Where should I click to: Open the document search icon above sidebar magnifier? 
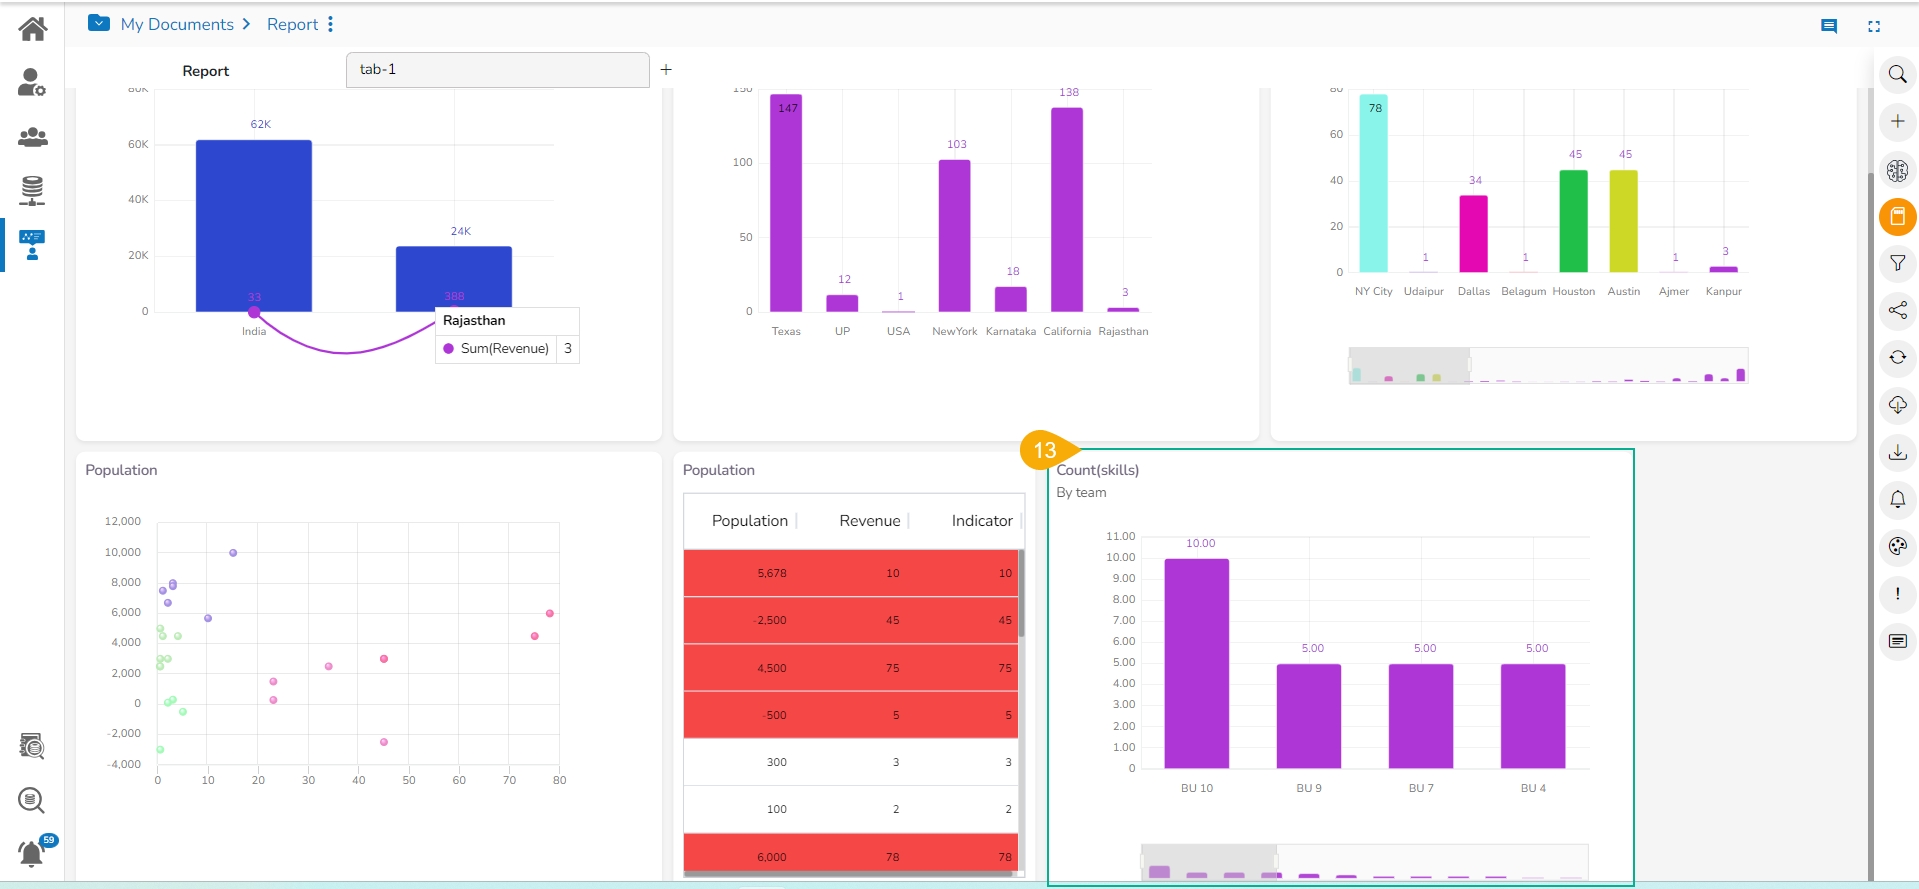coord(32,746)
